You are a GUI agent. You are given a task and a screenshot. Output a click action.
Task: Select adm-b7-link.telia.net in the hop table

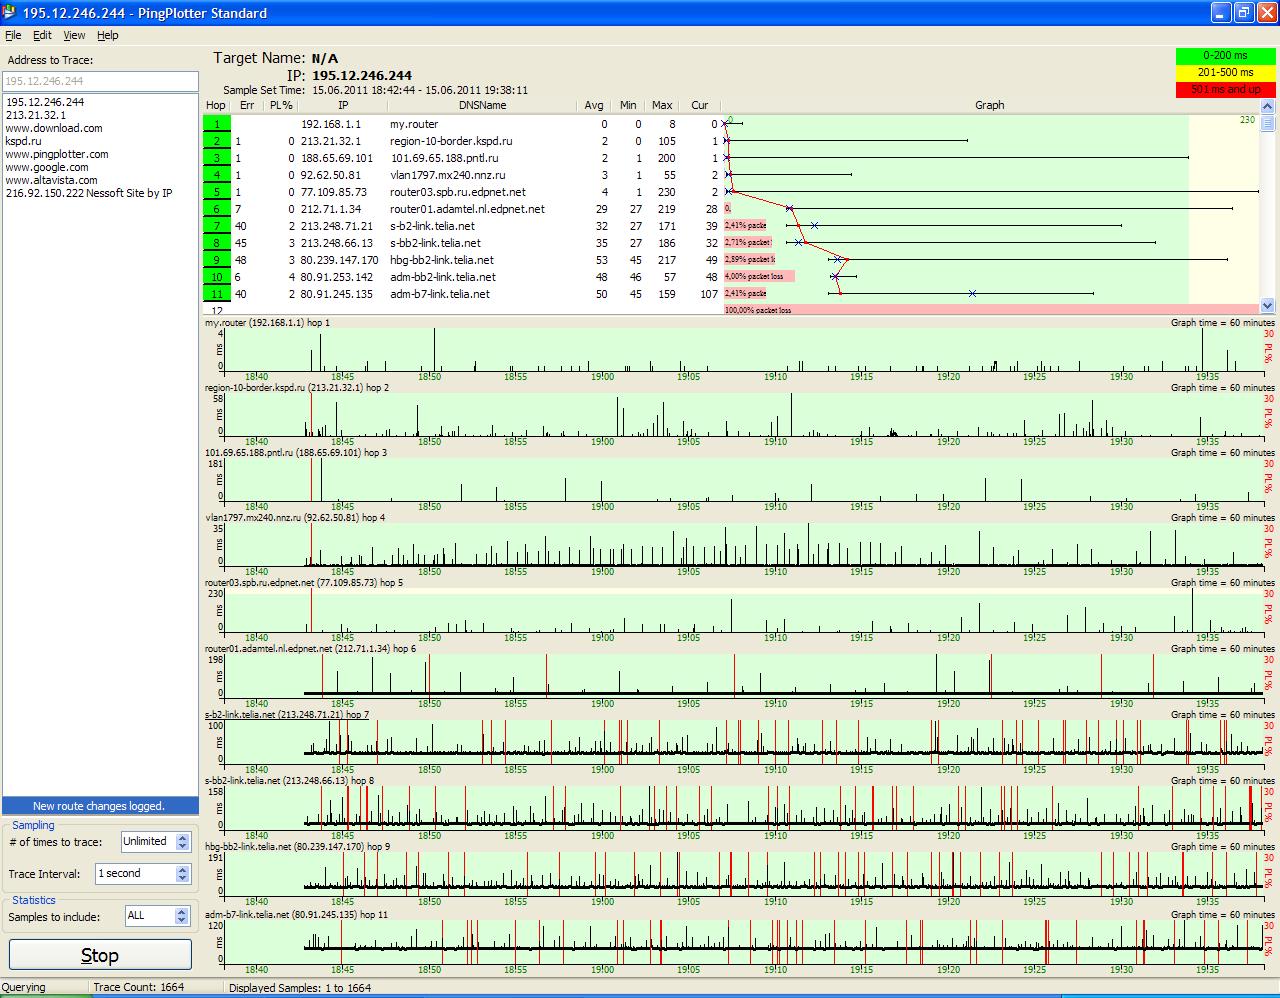440,294
